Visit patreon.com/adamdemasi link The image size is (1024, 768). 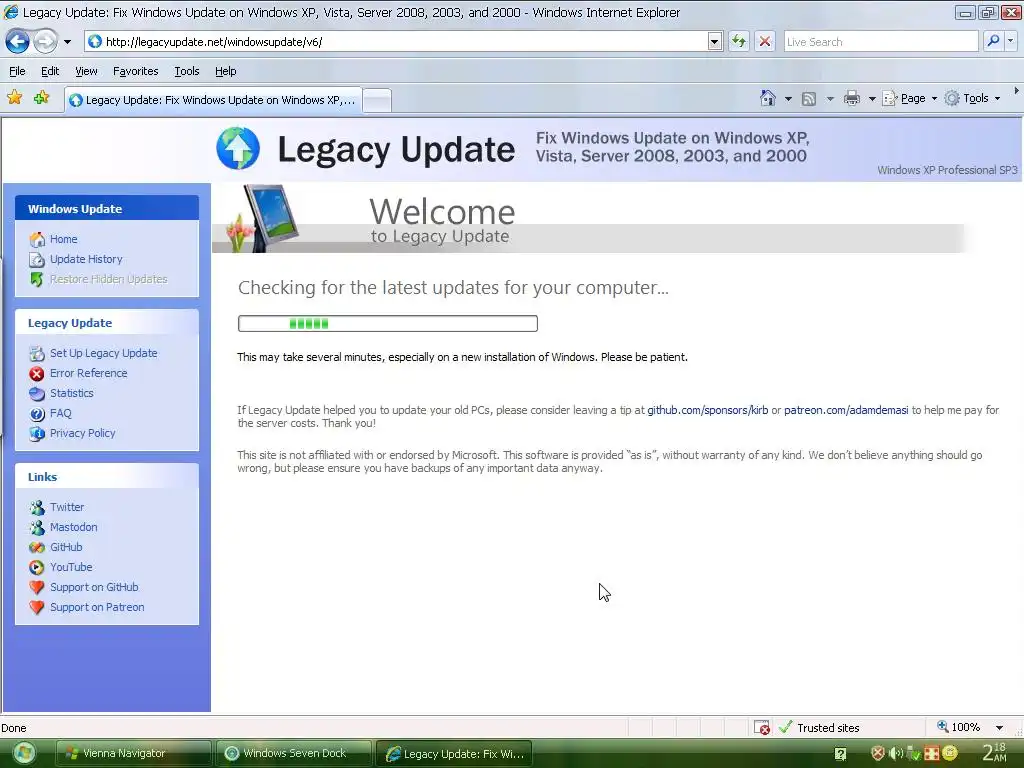pos(846,410)
